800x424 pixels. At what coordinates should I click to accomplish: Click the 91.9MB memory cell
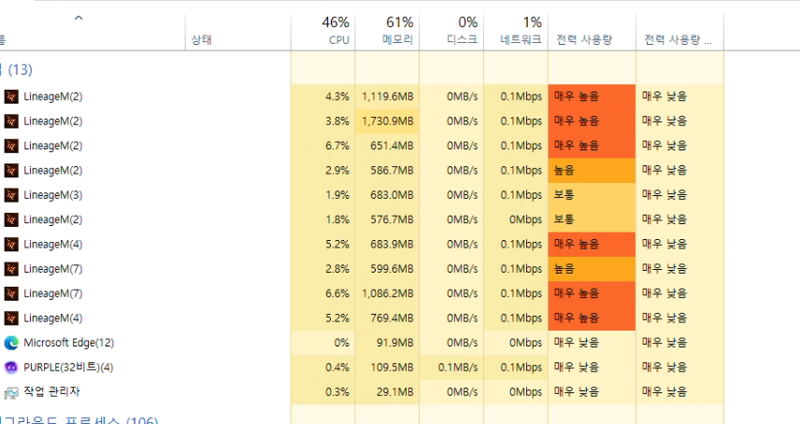[387, 342]
